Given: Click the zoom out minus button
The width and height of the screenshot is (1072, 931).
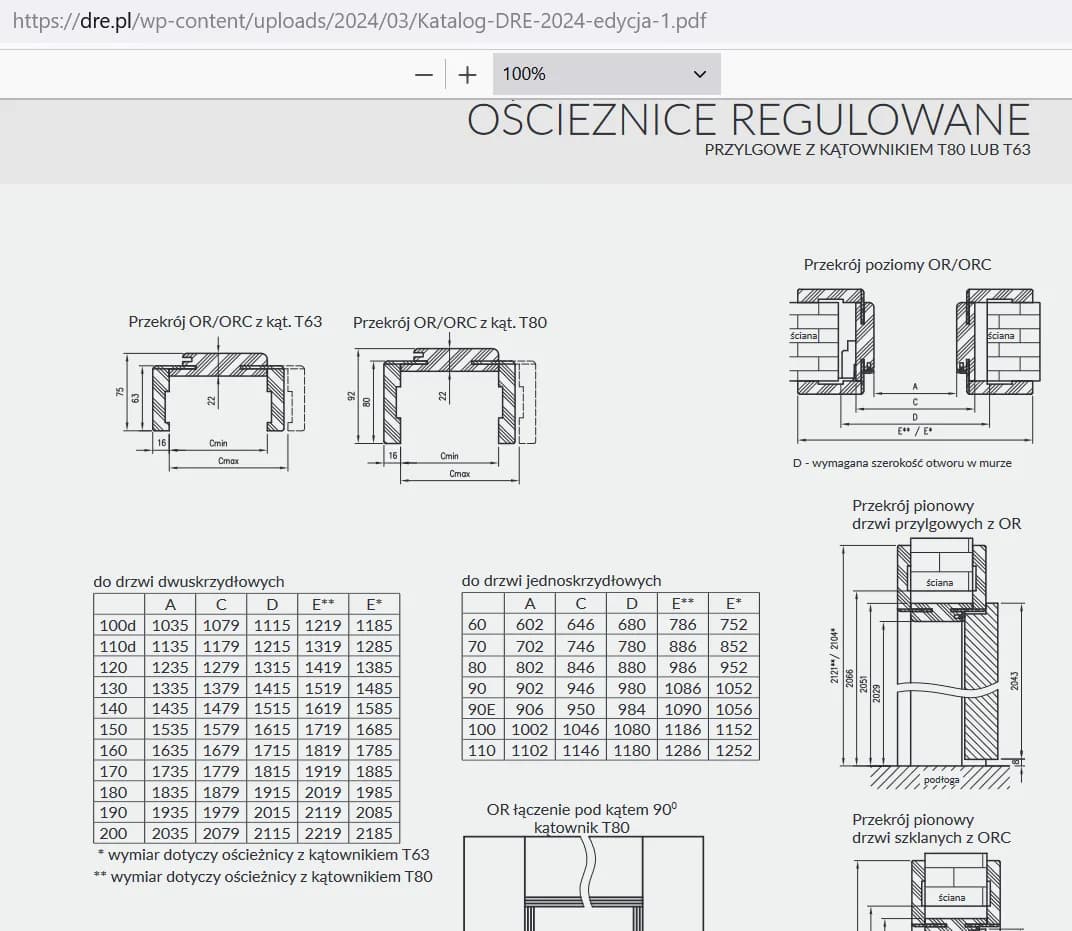Looking at the screenshot, I should [x=424, y=75].
